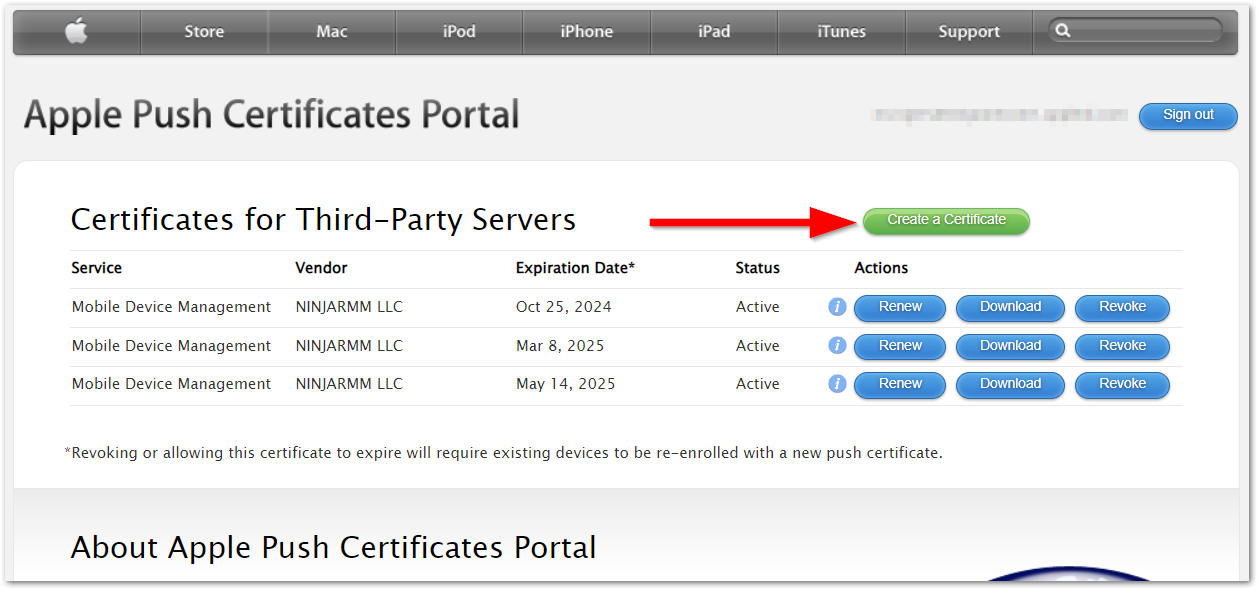This screenshot has height=590, width=1258.
Task: Click the Apple Push Certificates Portal heading
Action: [x=272, y=114]
